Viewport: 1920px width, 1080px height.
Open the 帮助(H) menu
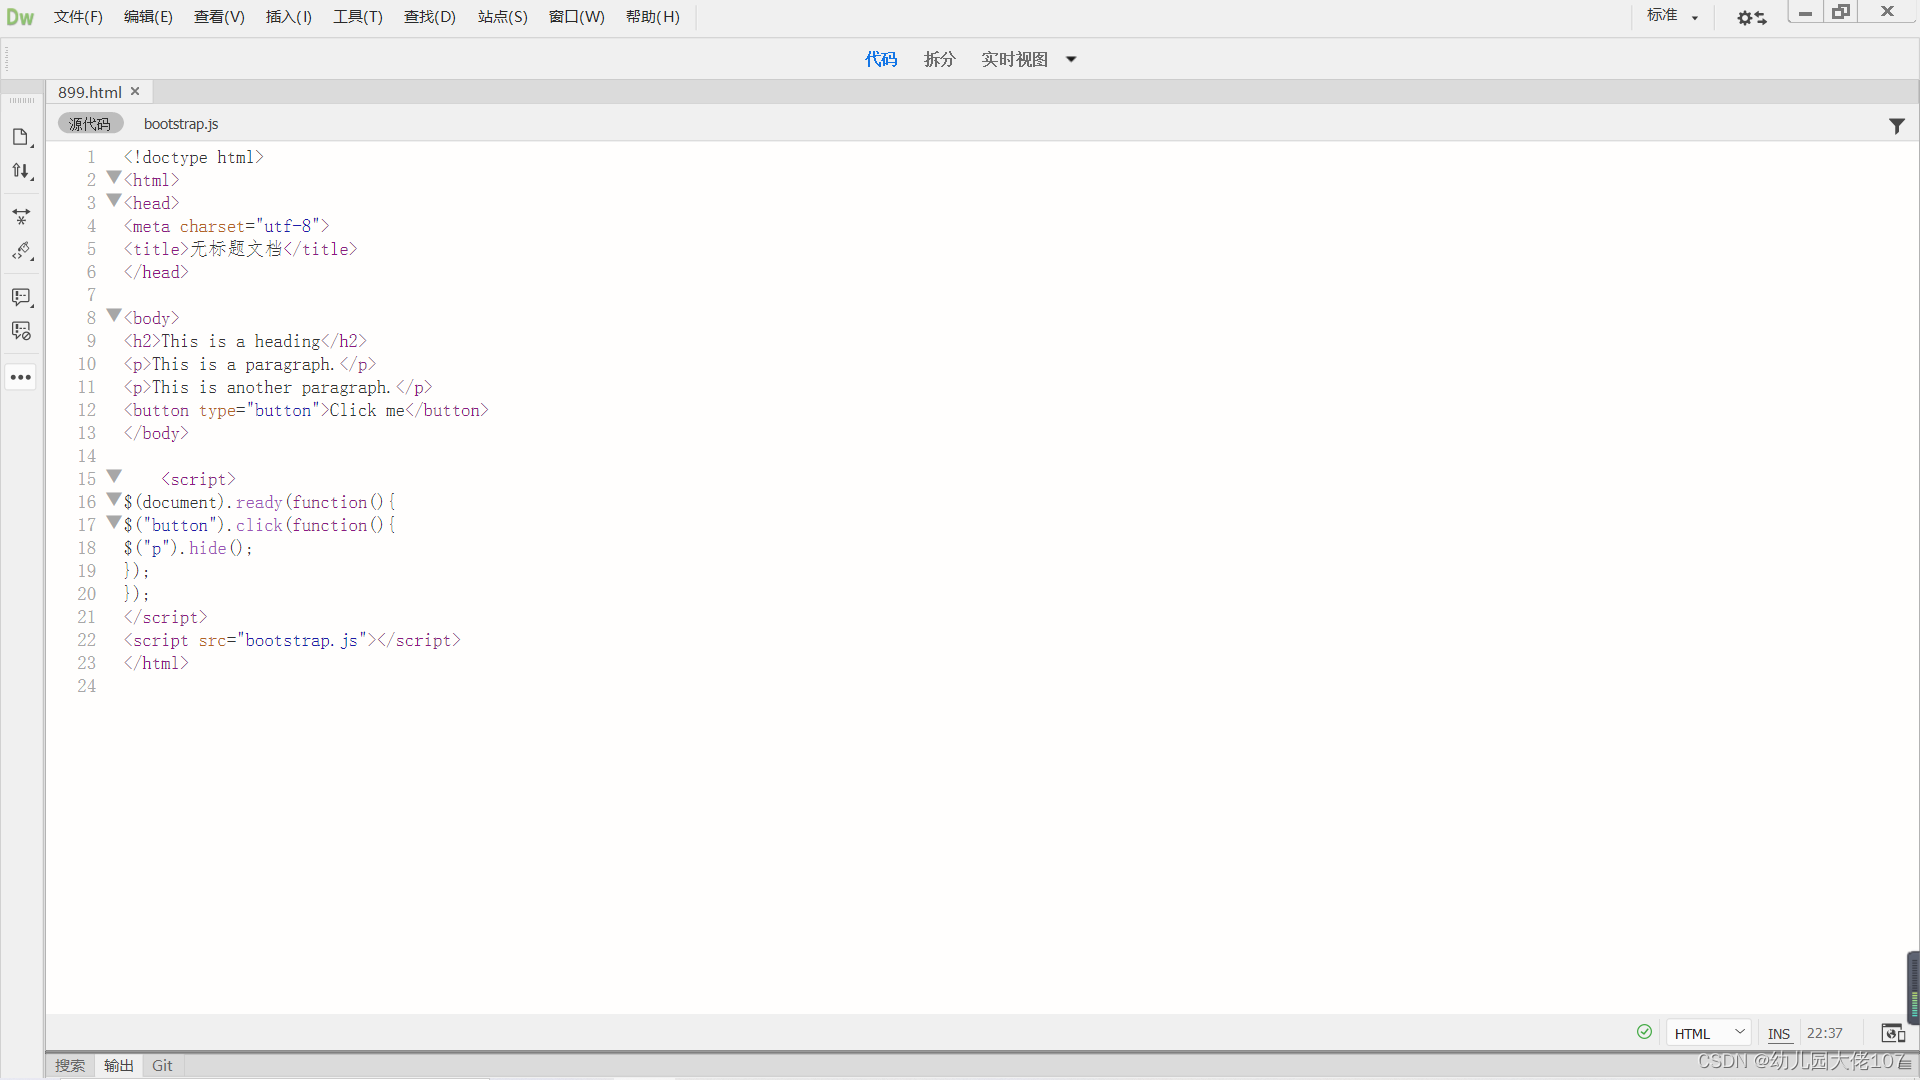click(x=652, y=17)
